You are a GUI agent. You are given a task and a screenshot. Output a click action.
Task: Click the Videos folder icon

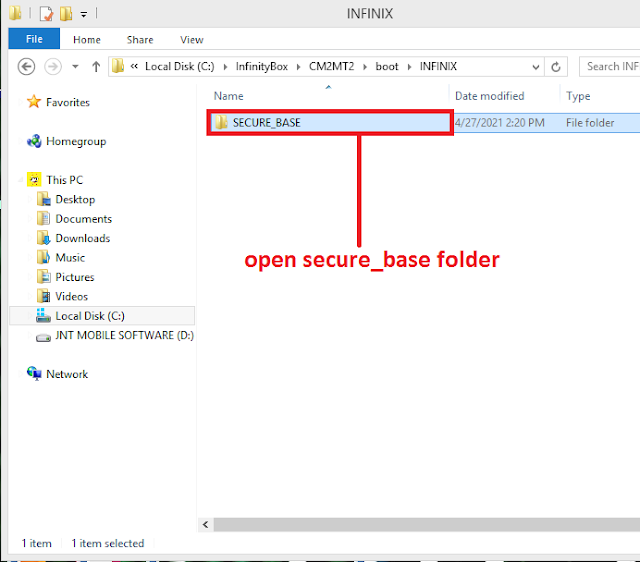(43, 296)
